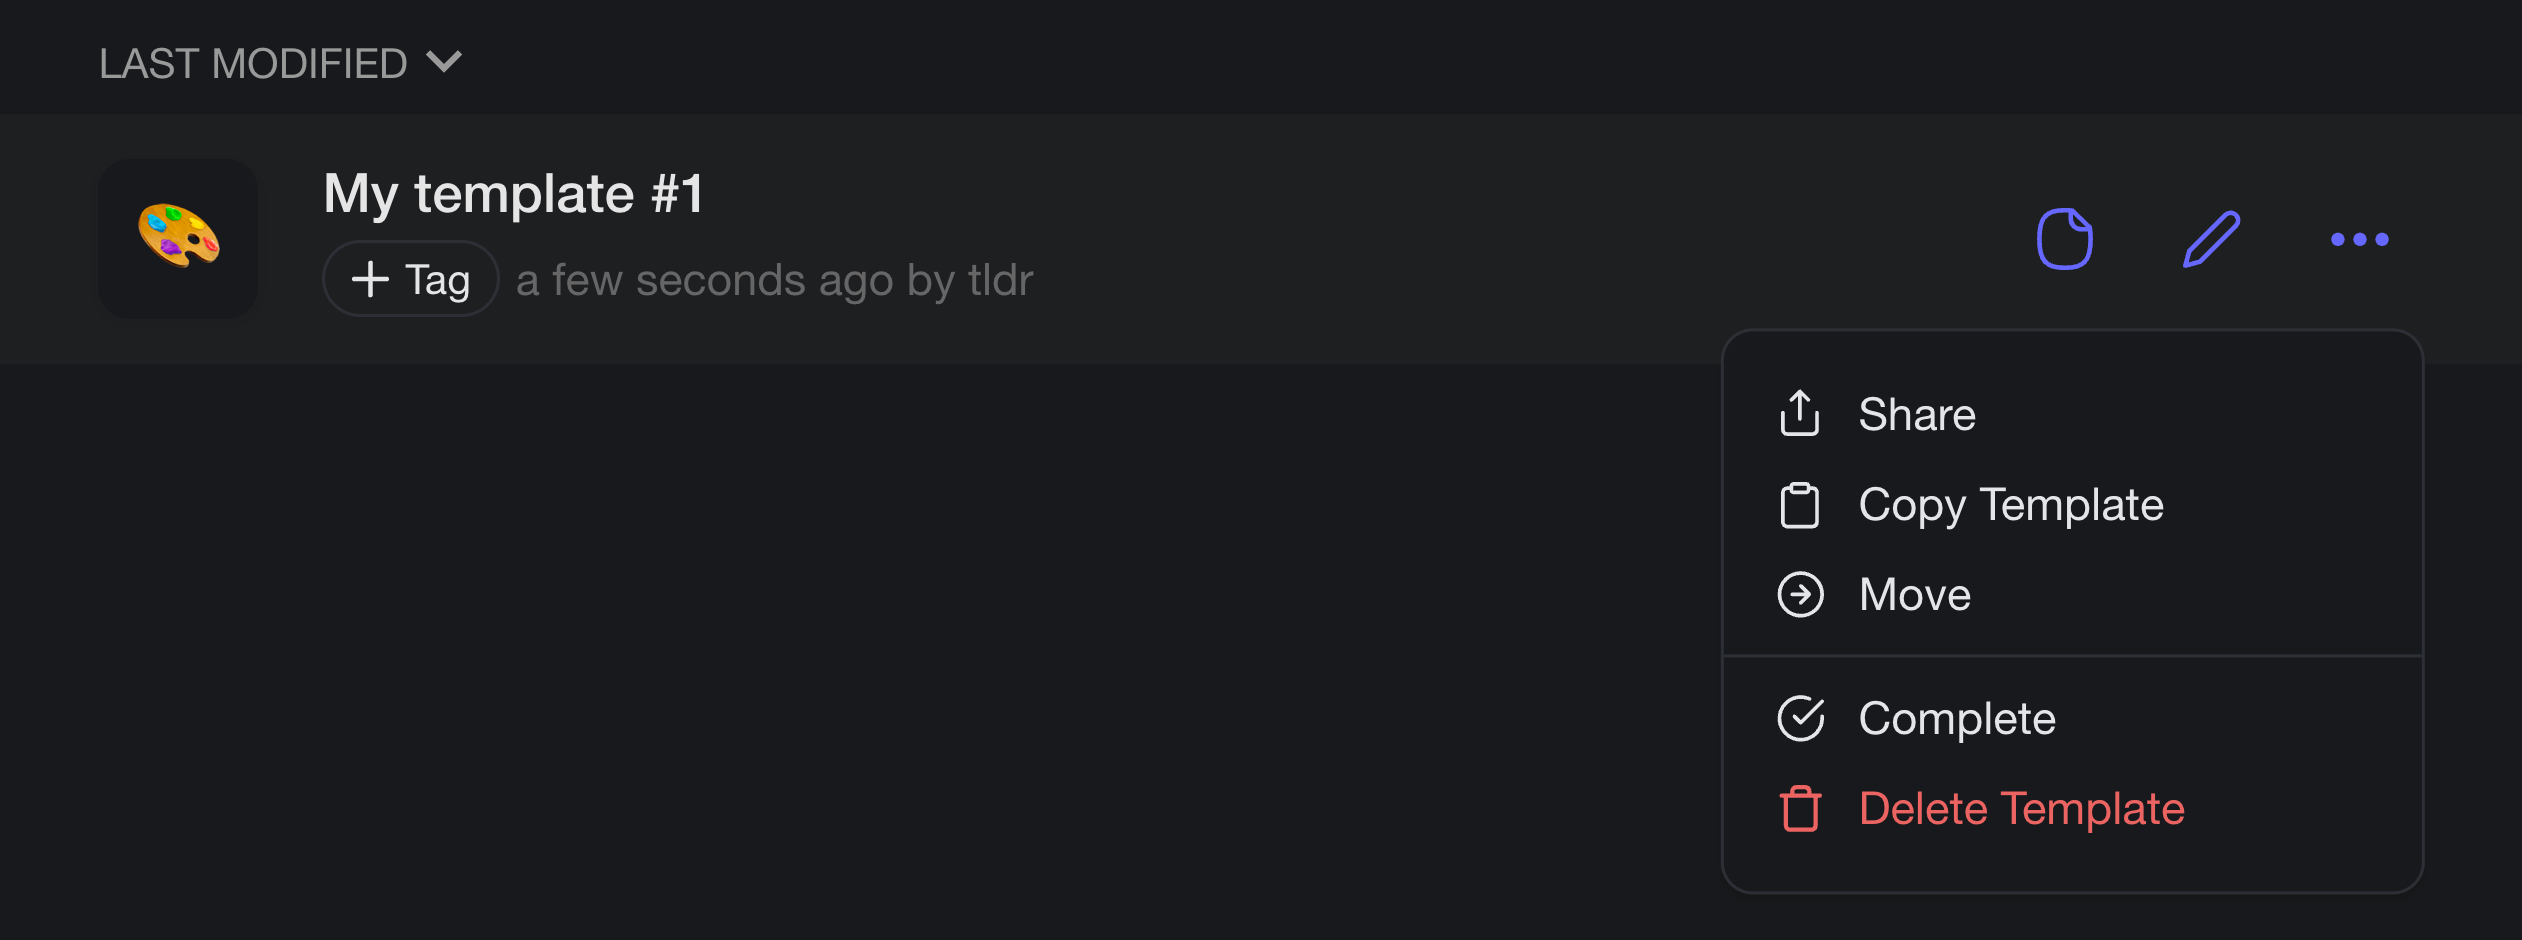Click the palette emoji thumbnail
The width and height of the screenshot is (2522, 940).
tap(177, 239)
